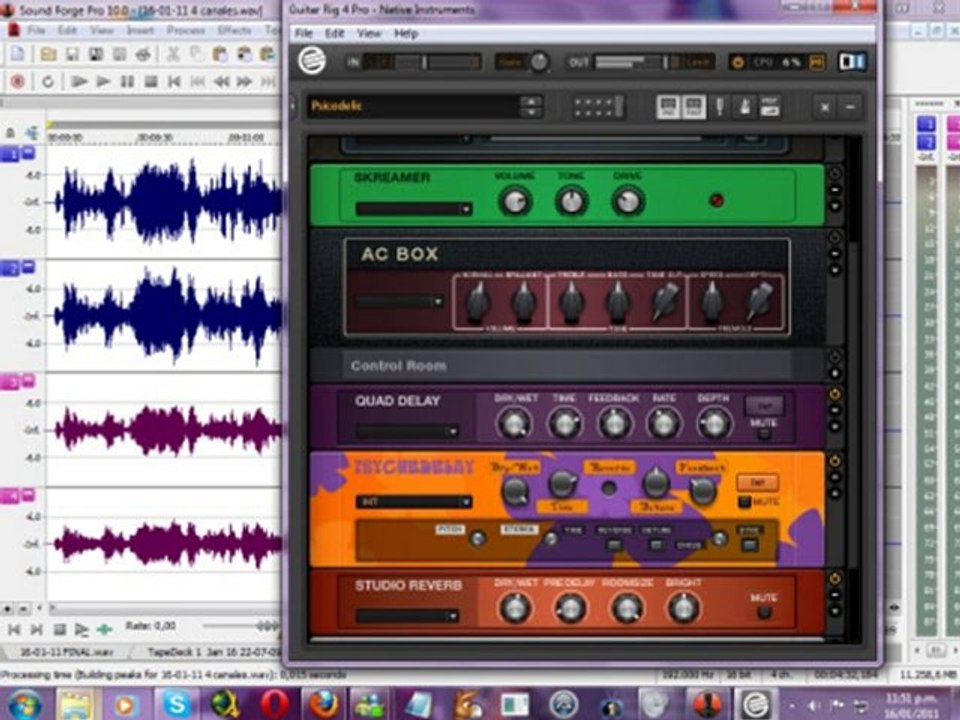Image resolution: width=960 pixels, height=720 pixels.
Task: Click the Studio Reverb ROOMSIZE knob
Action: pos(626,608)
